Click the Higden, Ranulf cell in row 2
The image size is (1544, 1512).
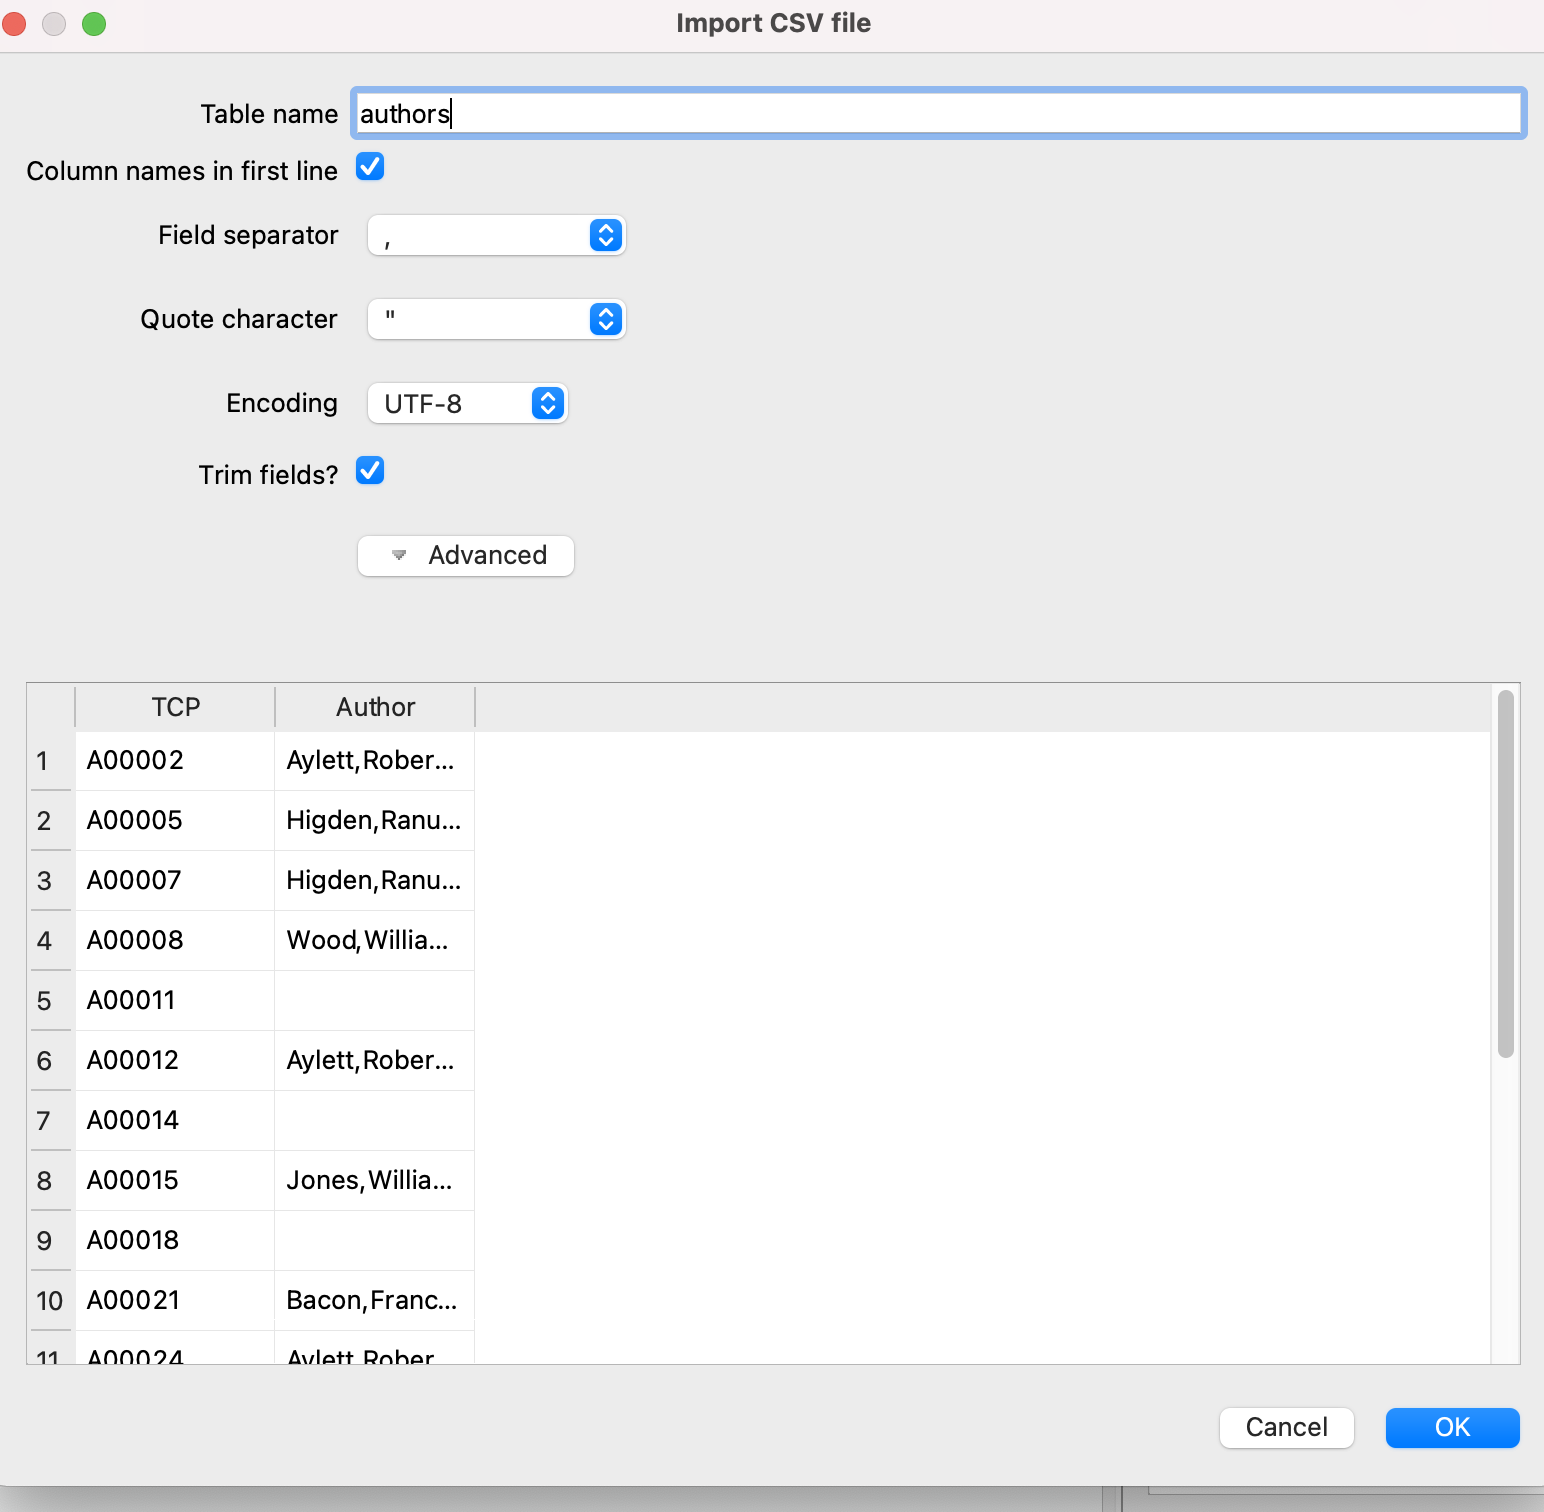click(373, 820)
